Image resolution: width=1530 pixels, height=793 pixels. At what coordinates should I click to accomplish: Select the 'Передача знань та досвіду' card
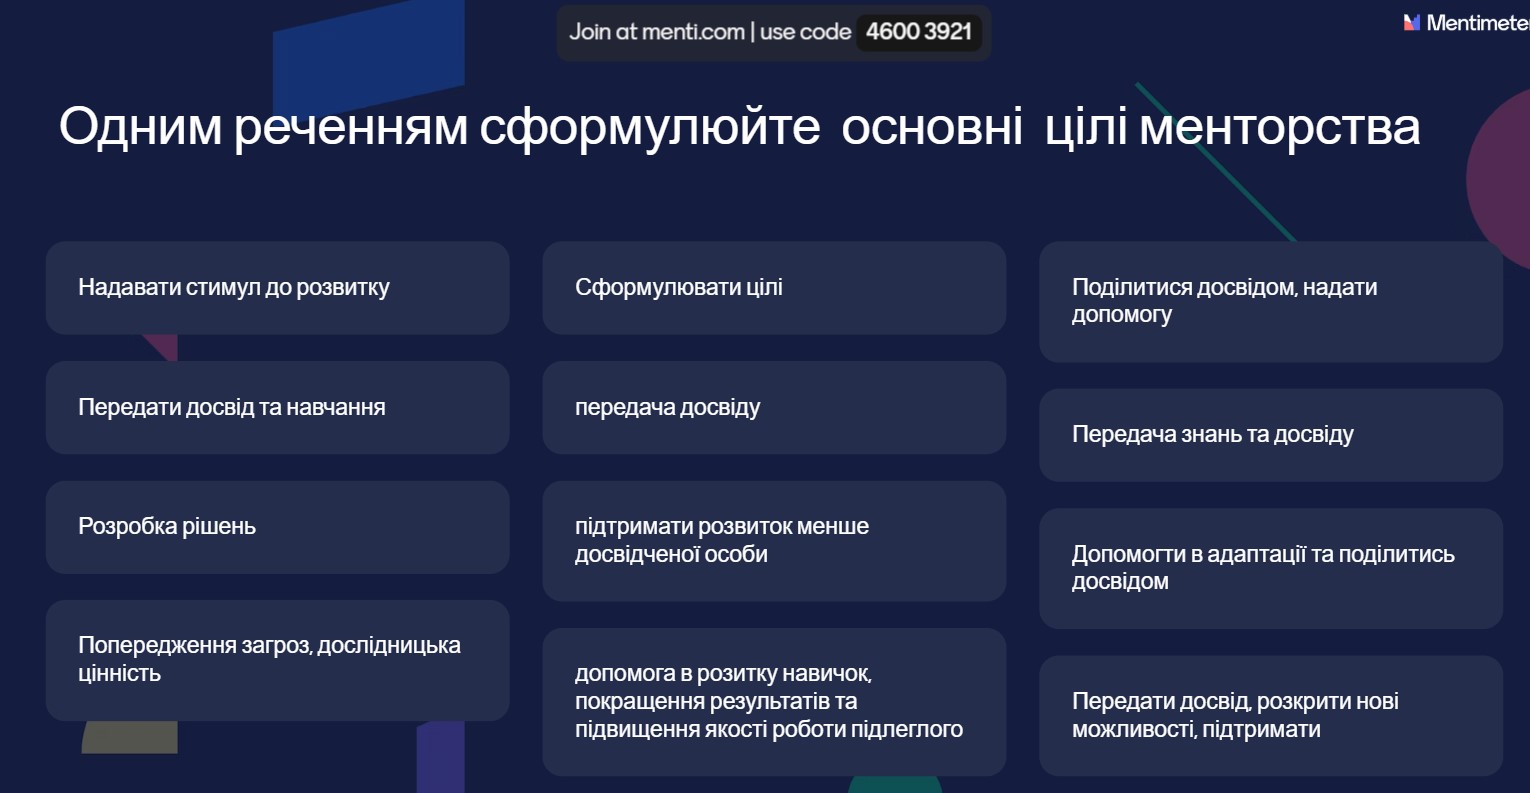coord(1270,435)
